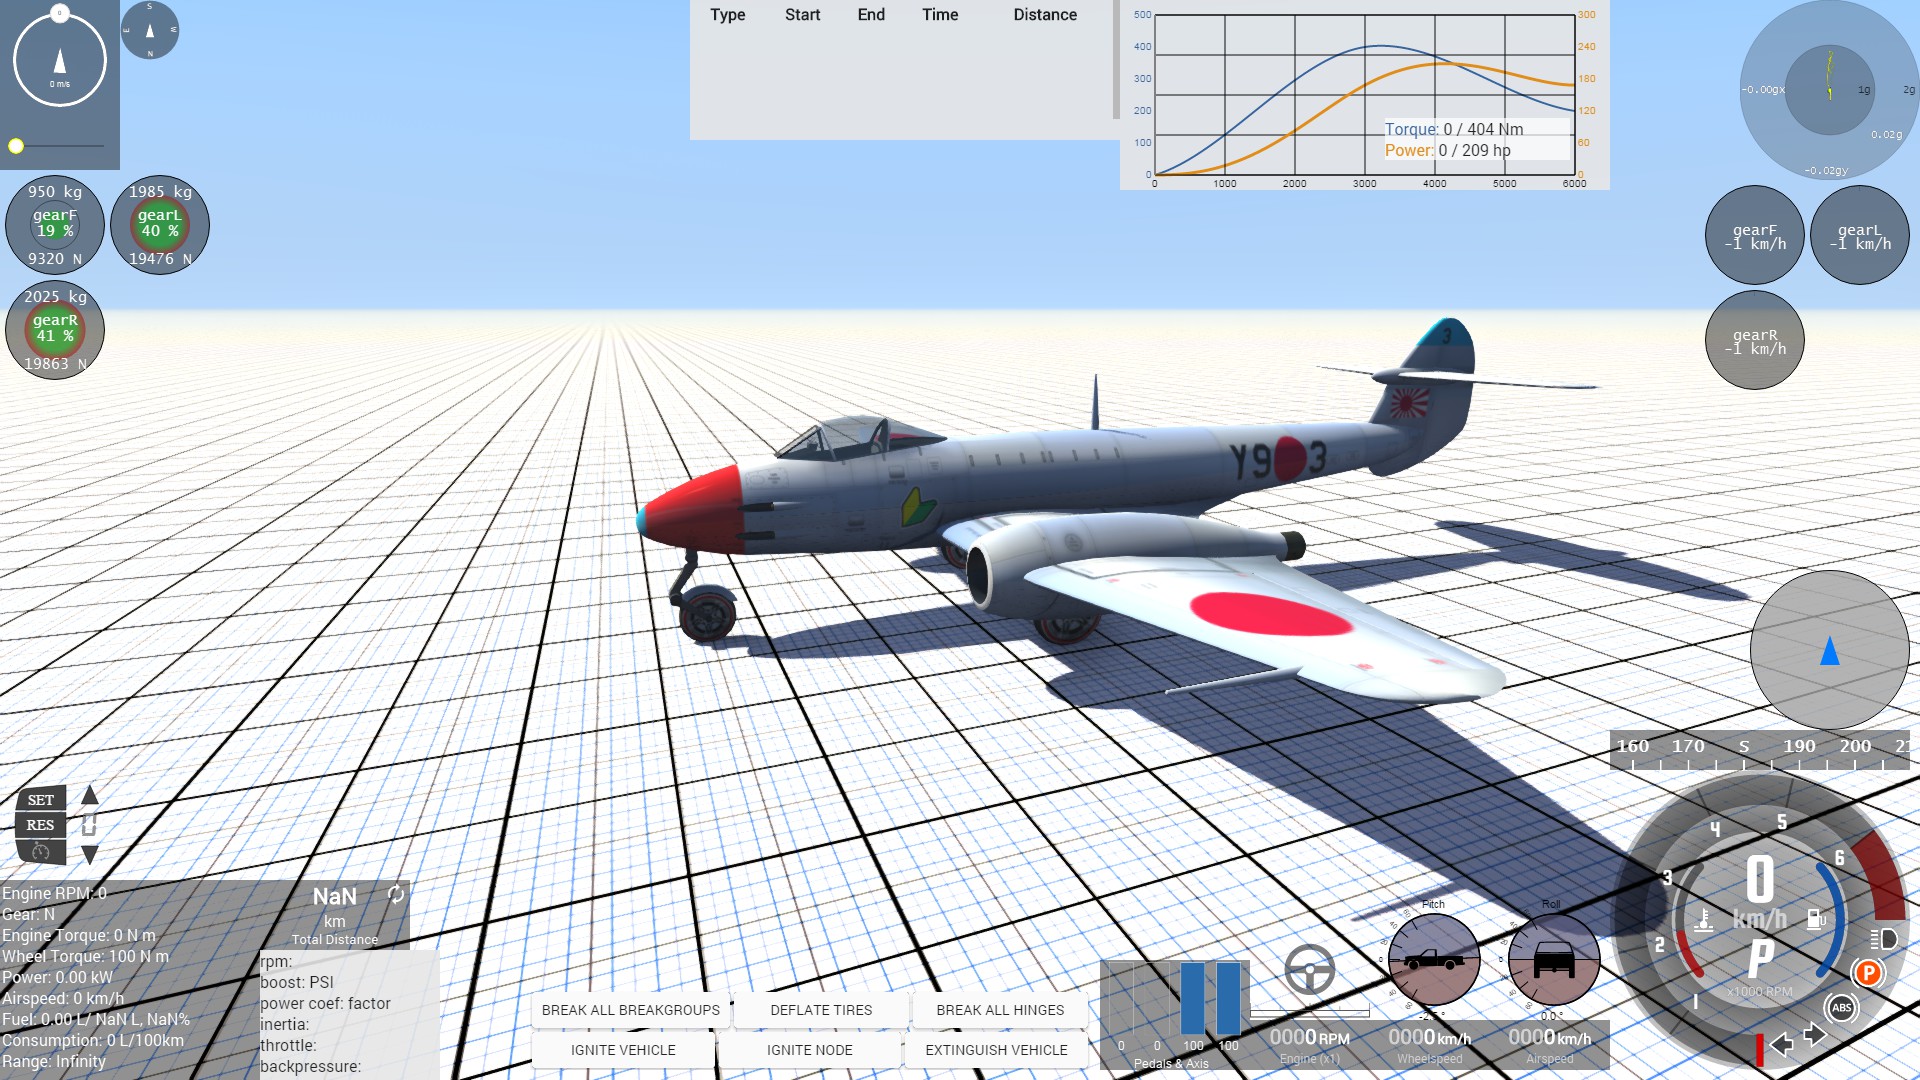Viewport: 1920px width, 1080px height.
Task: Click the 'power coef: factor' line
Action: point(325,1004)
